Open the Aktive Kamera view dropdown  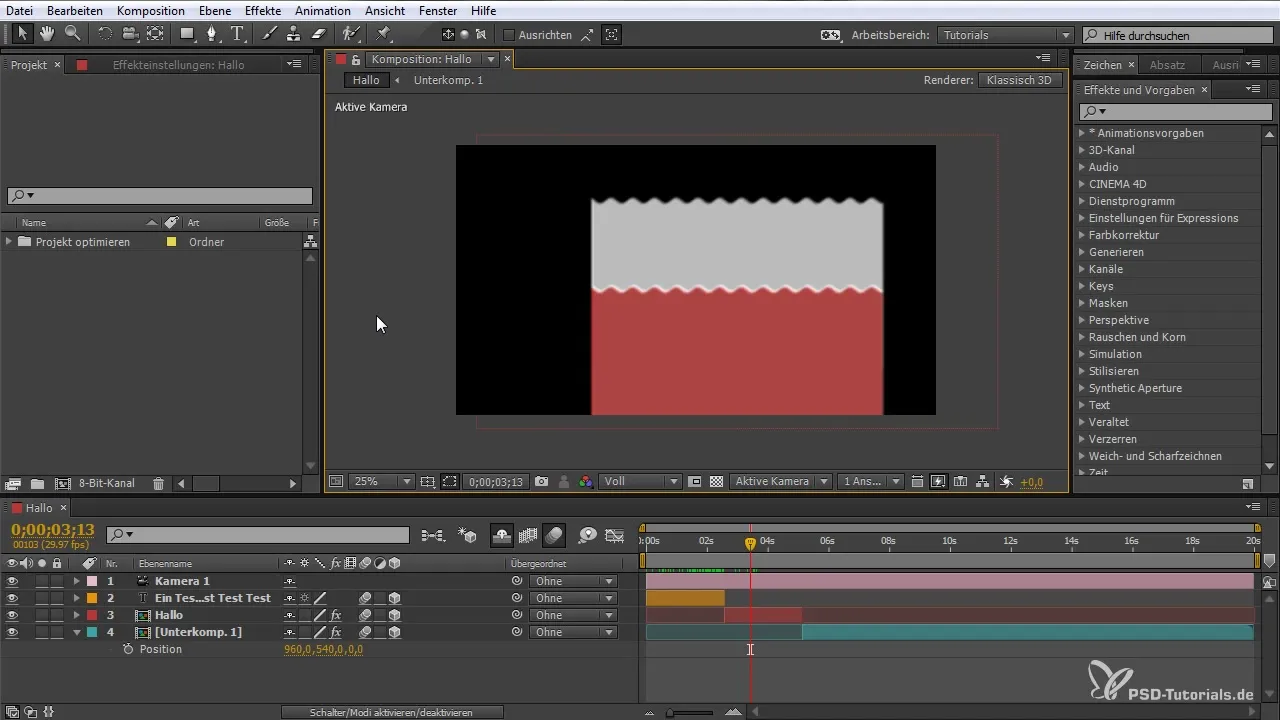(781, 481)
